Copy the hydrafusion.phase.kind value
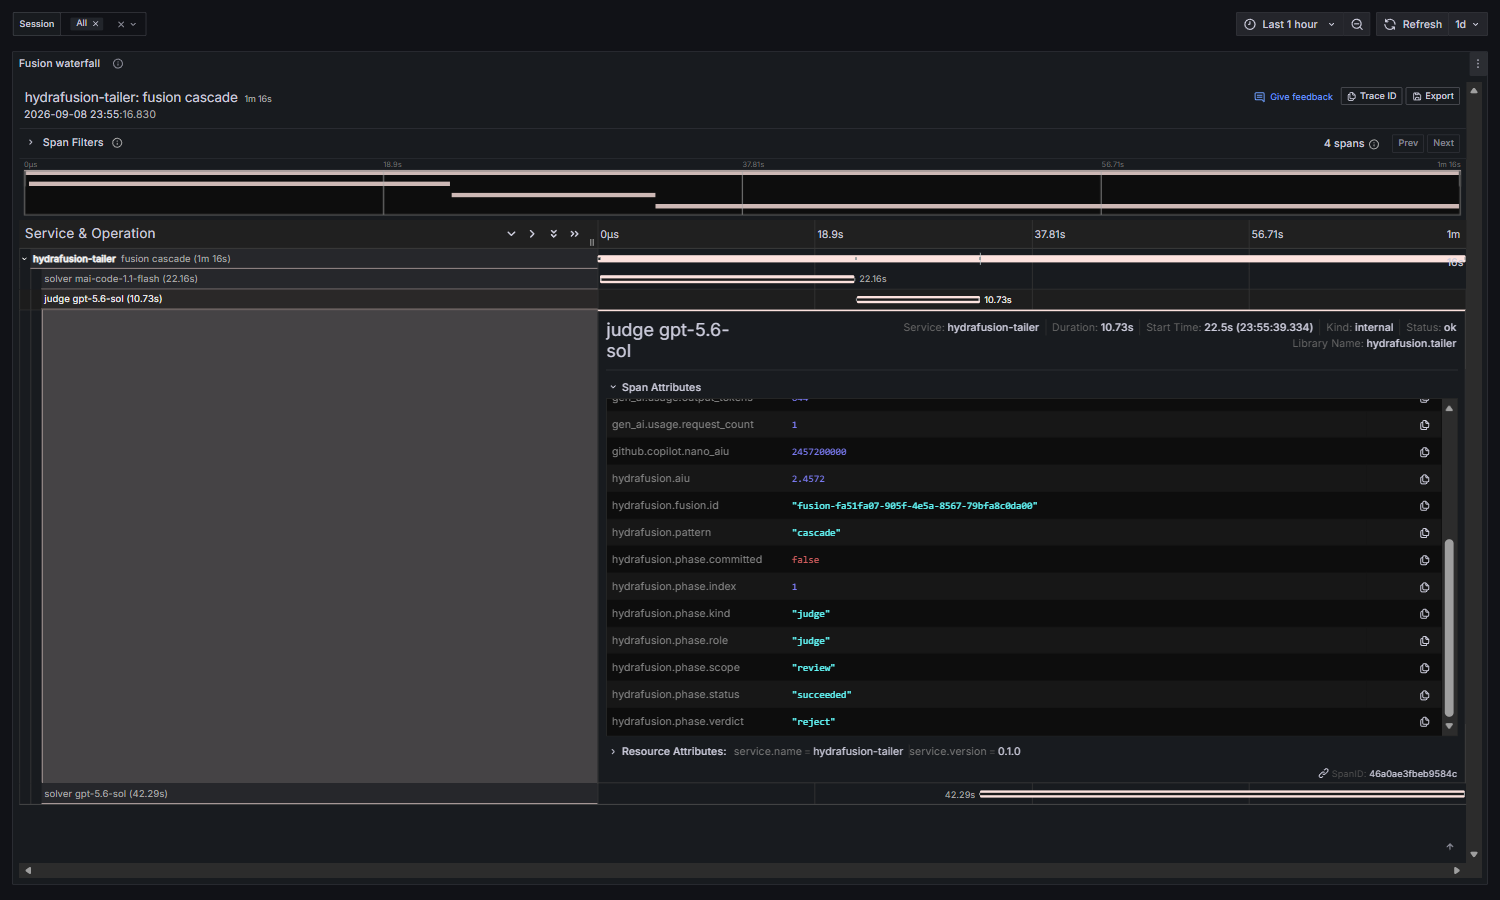Image resolution: width=1500 pixels, height=900 pixels. 1424,614
